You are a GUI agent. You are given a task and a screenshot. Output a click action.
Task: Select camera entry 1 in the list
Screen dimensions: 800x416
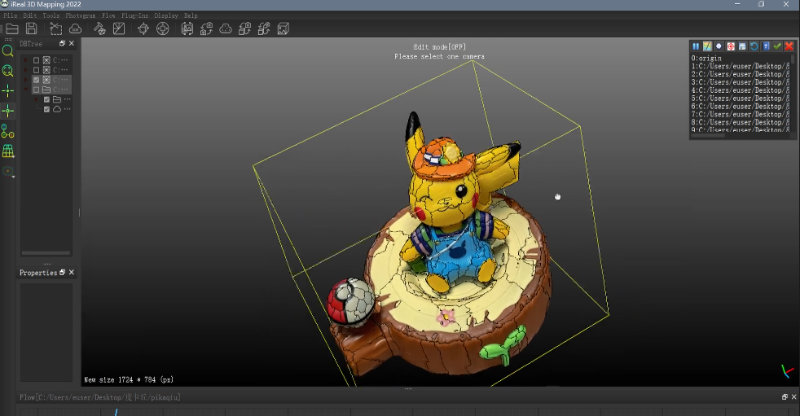click(x=740, y=66)
